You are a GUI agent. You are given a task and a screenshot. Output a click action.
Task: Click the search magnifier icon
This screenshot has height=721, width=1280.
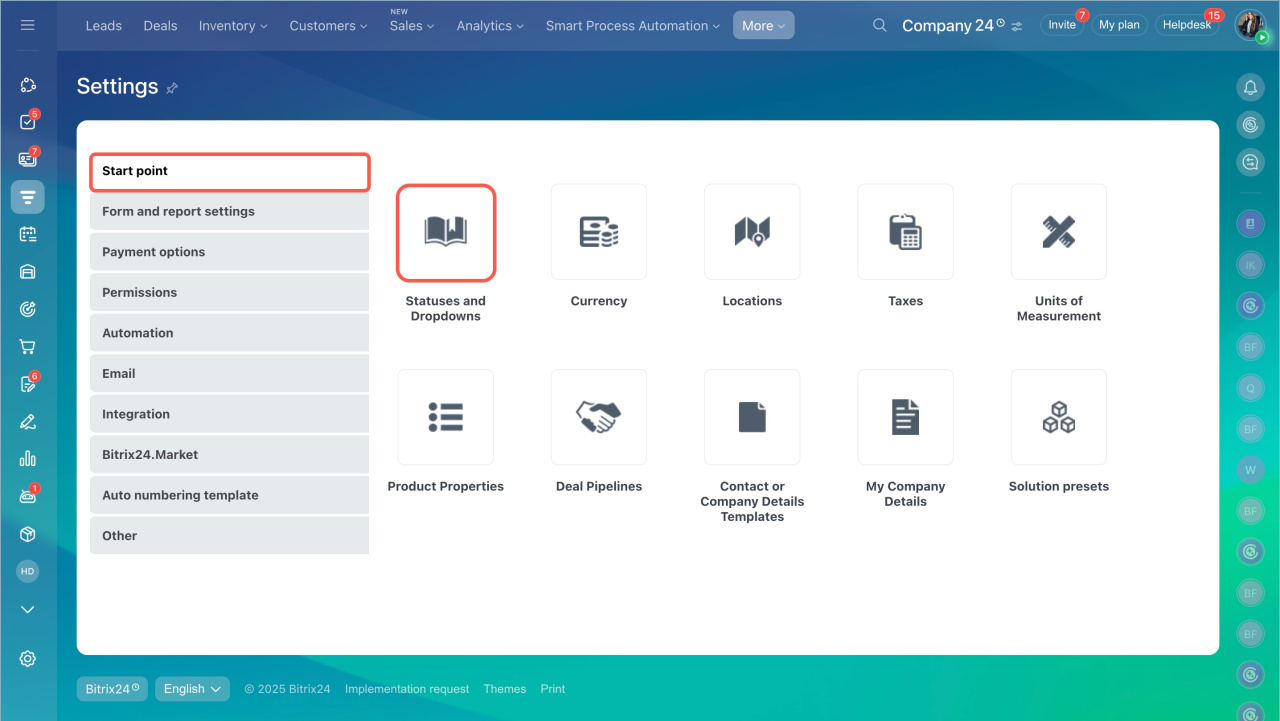click(880, 25)
